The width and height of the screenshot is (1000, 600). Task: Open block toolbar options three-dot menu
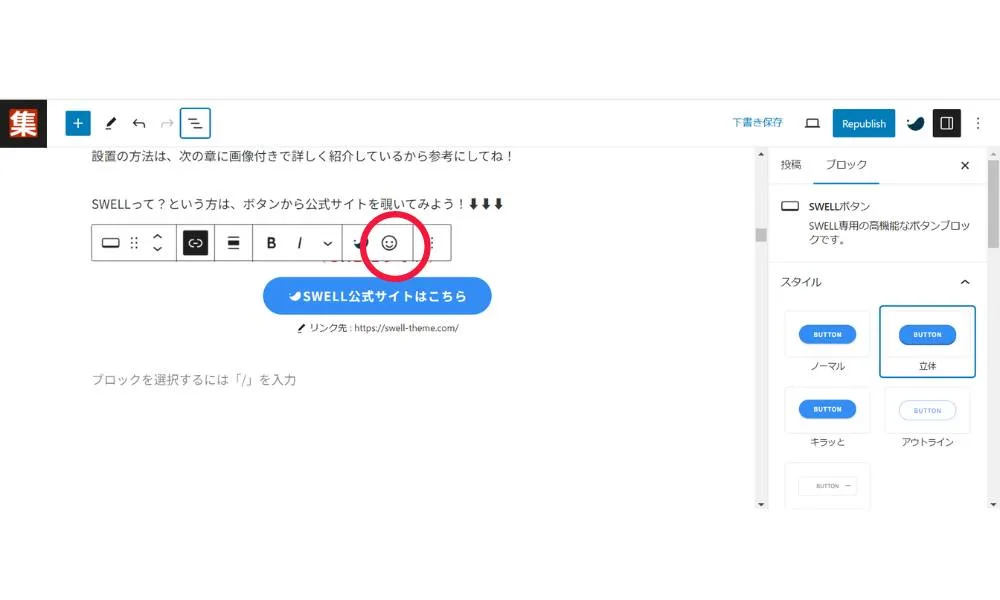[432, 243]
